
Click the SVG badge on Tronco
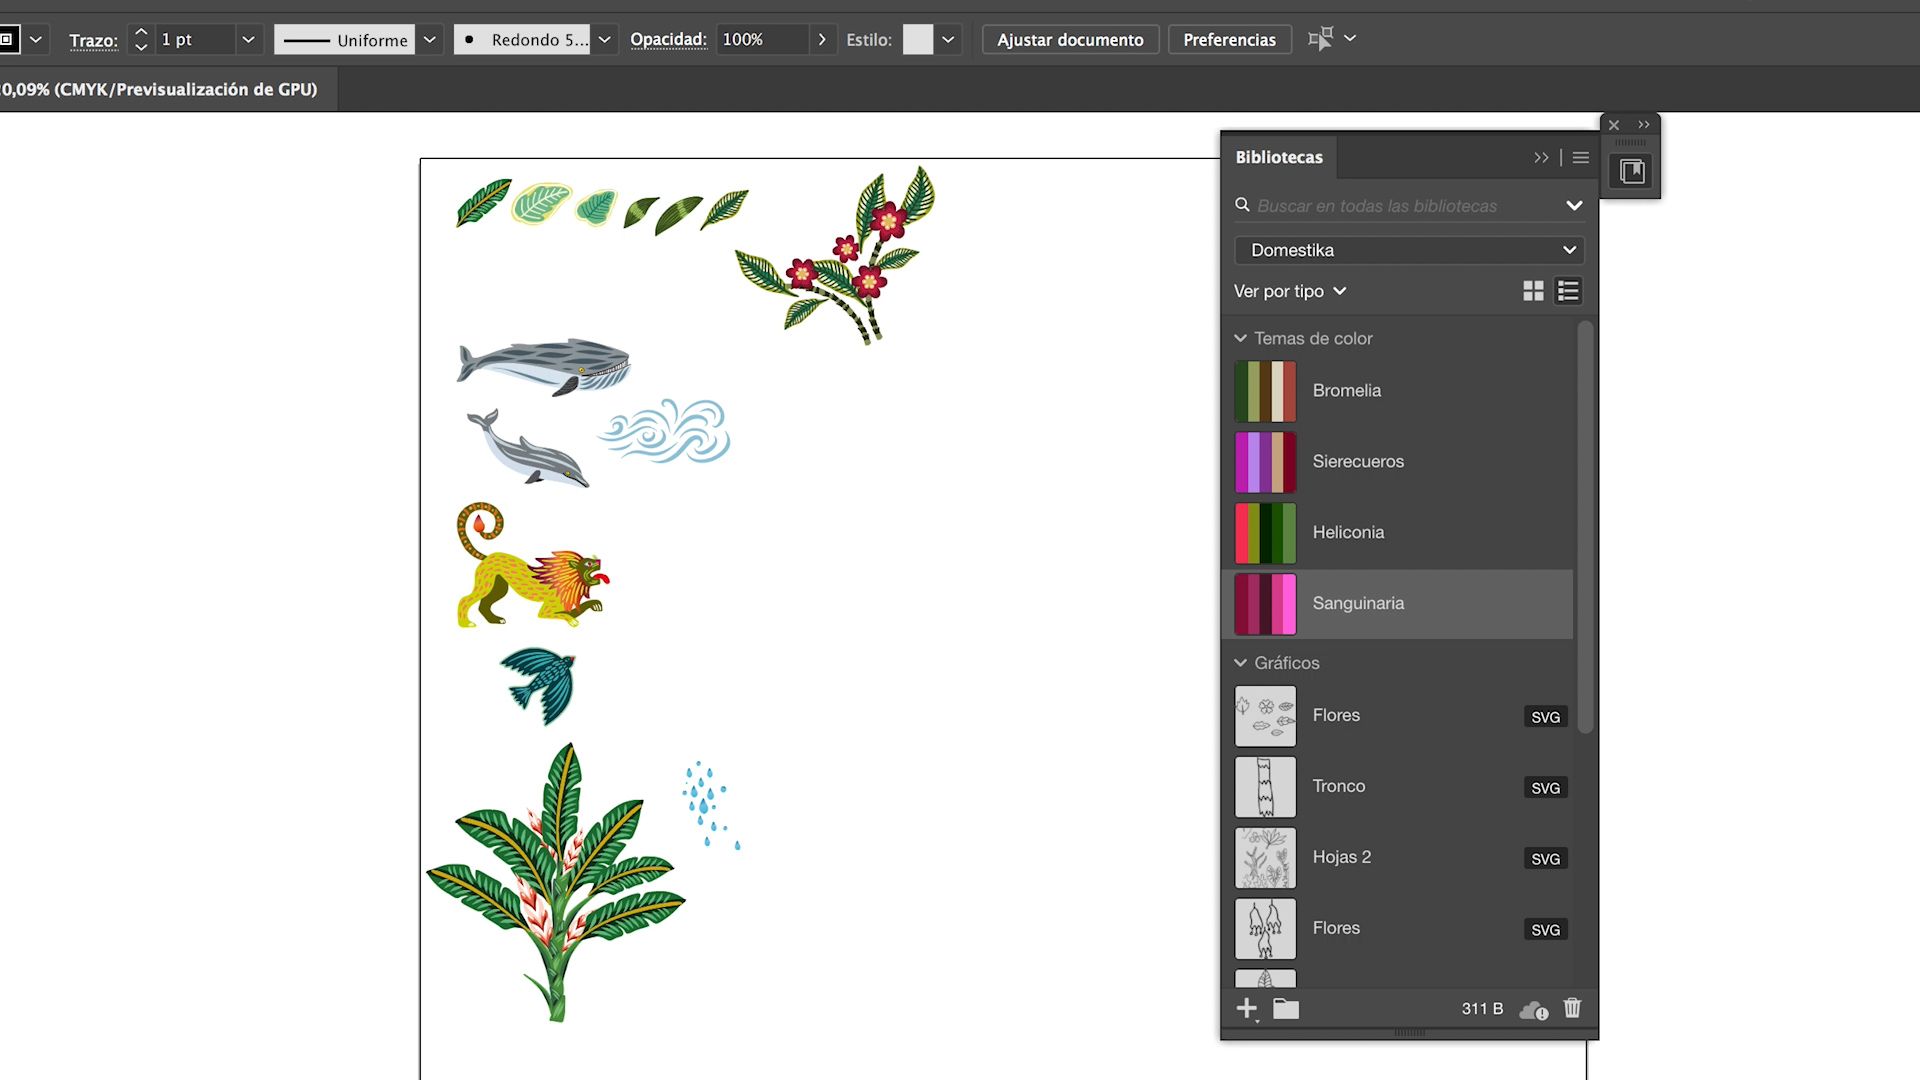(x=1545, y=788)
